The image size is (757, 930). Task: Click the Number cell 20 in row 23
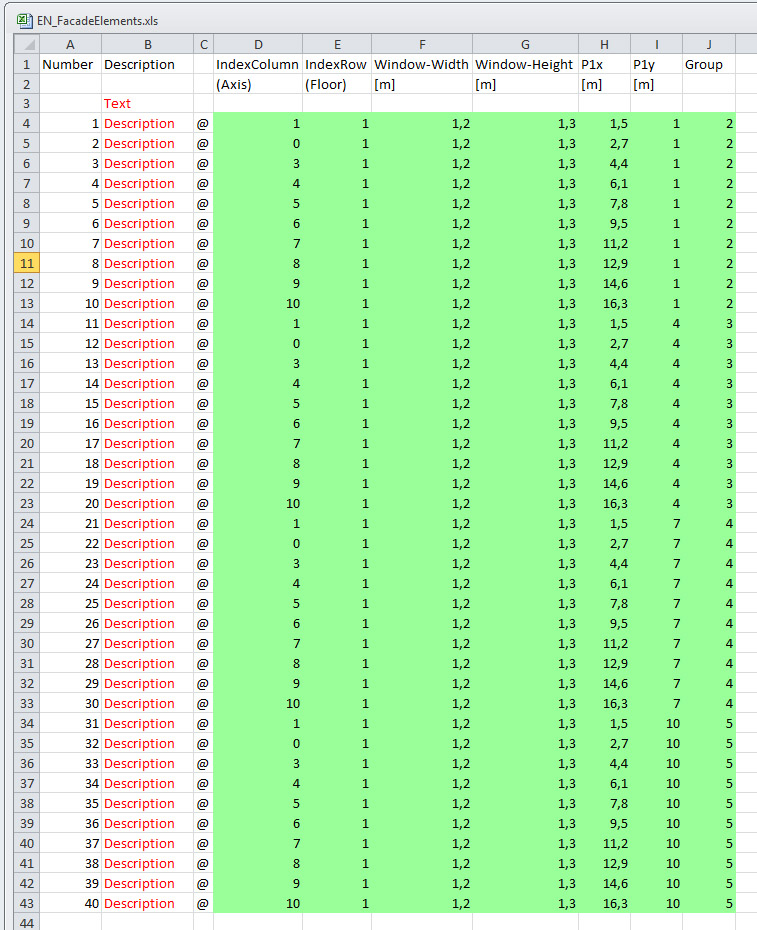click(x=70, y=504)
